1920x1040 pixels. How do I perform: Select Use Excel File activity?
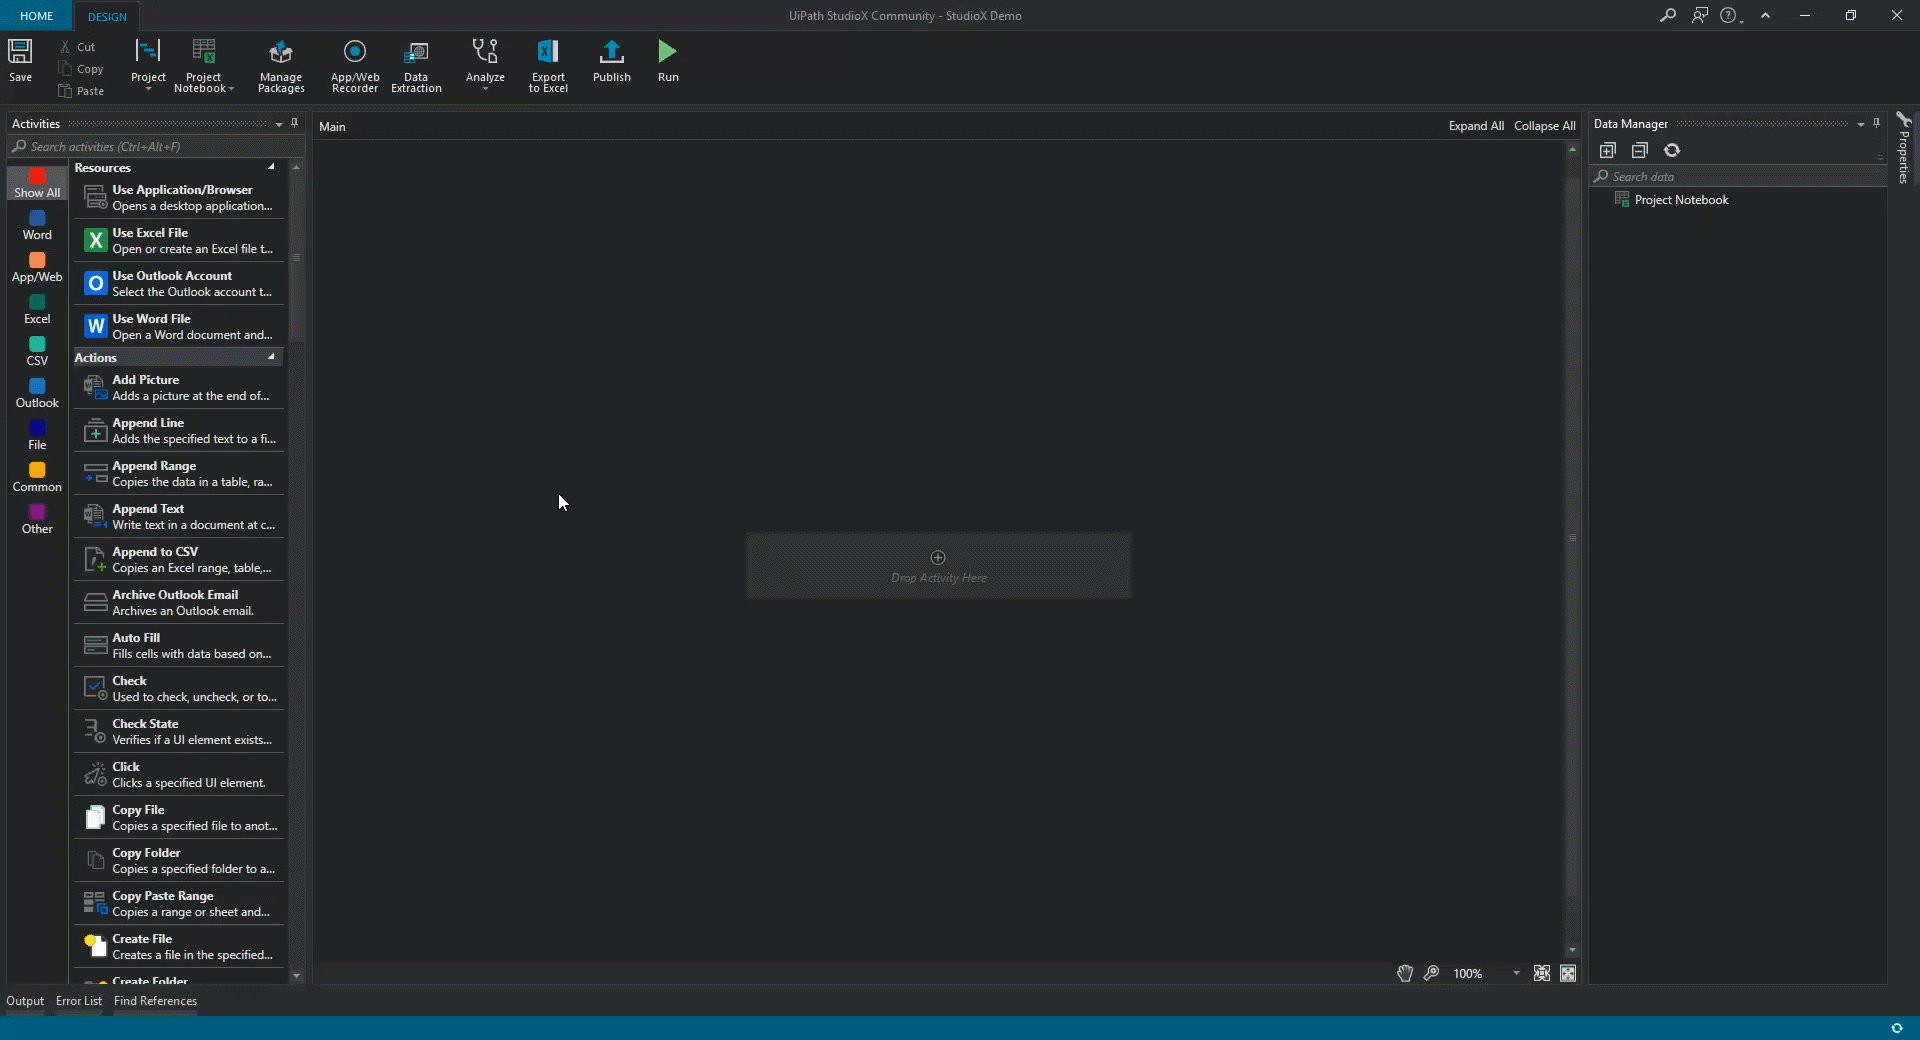coord(178,241)
